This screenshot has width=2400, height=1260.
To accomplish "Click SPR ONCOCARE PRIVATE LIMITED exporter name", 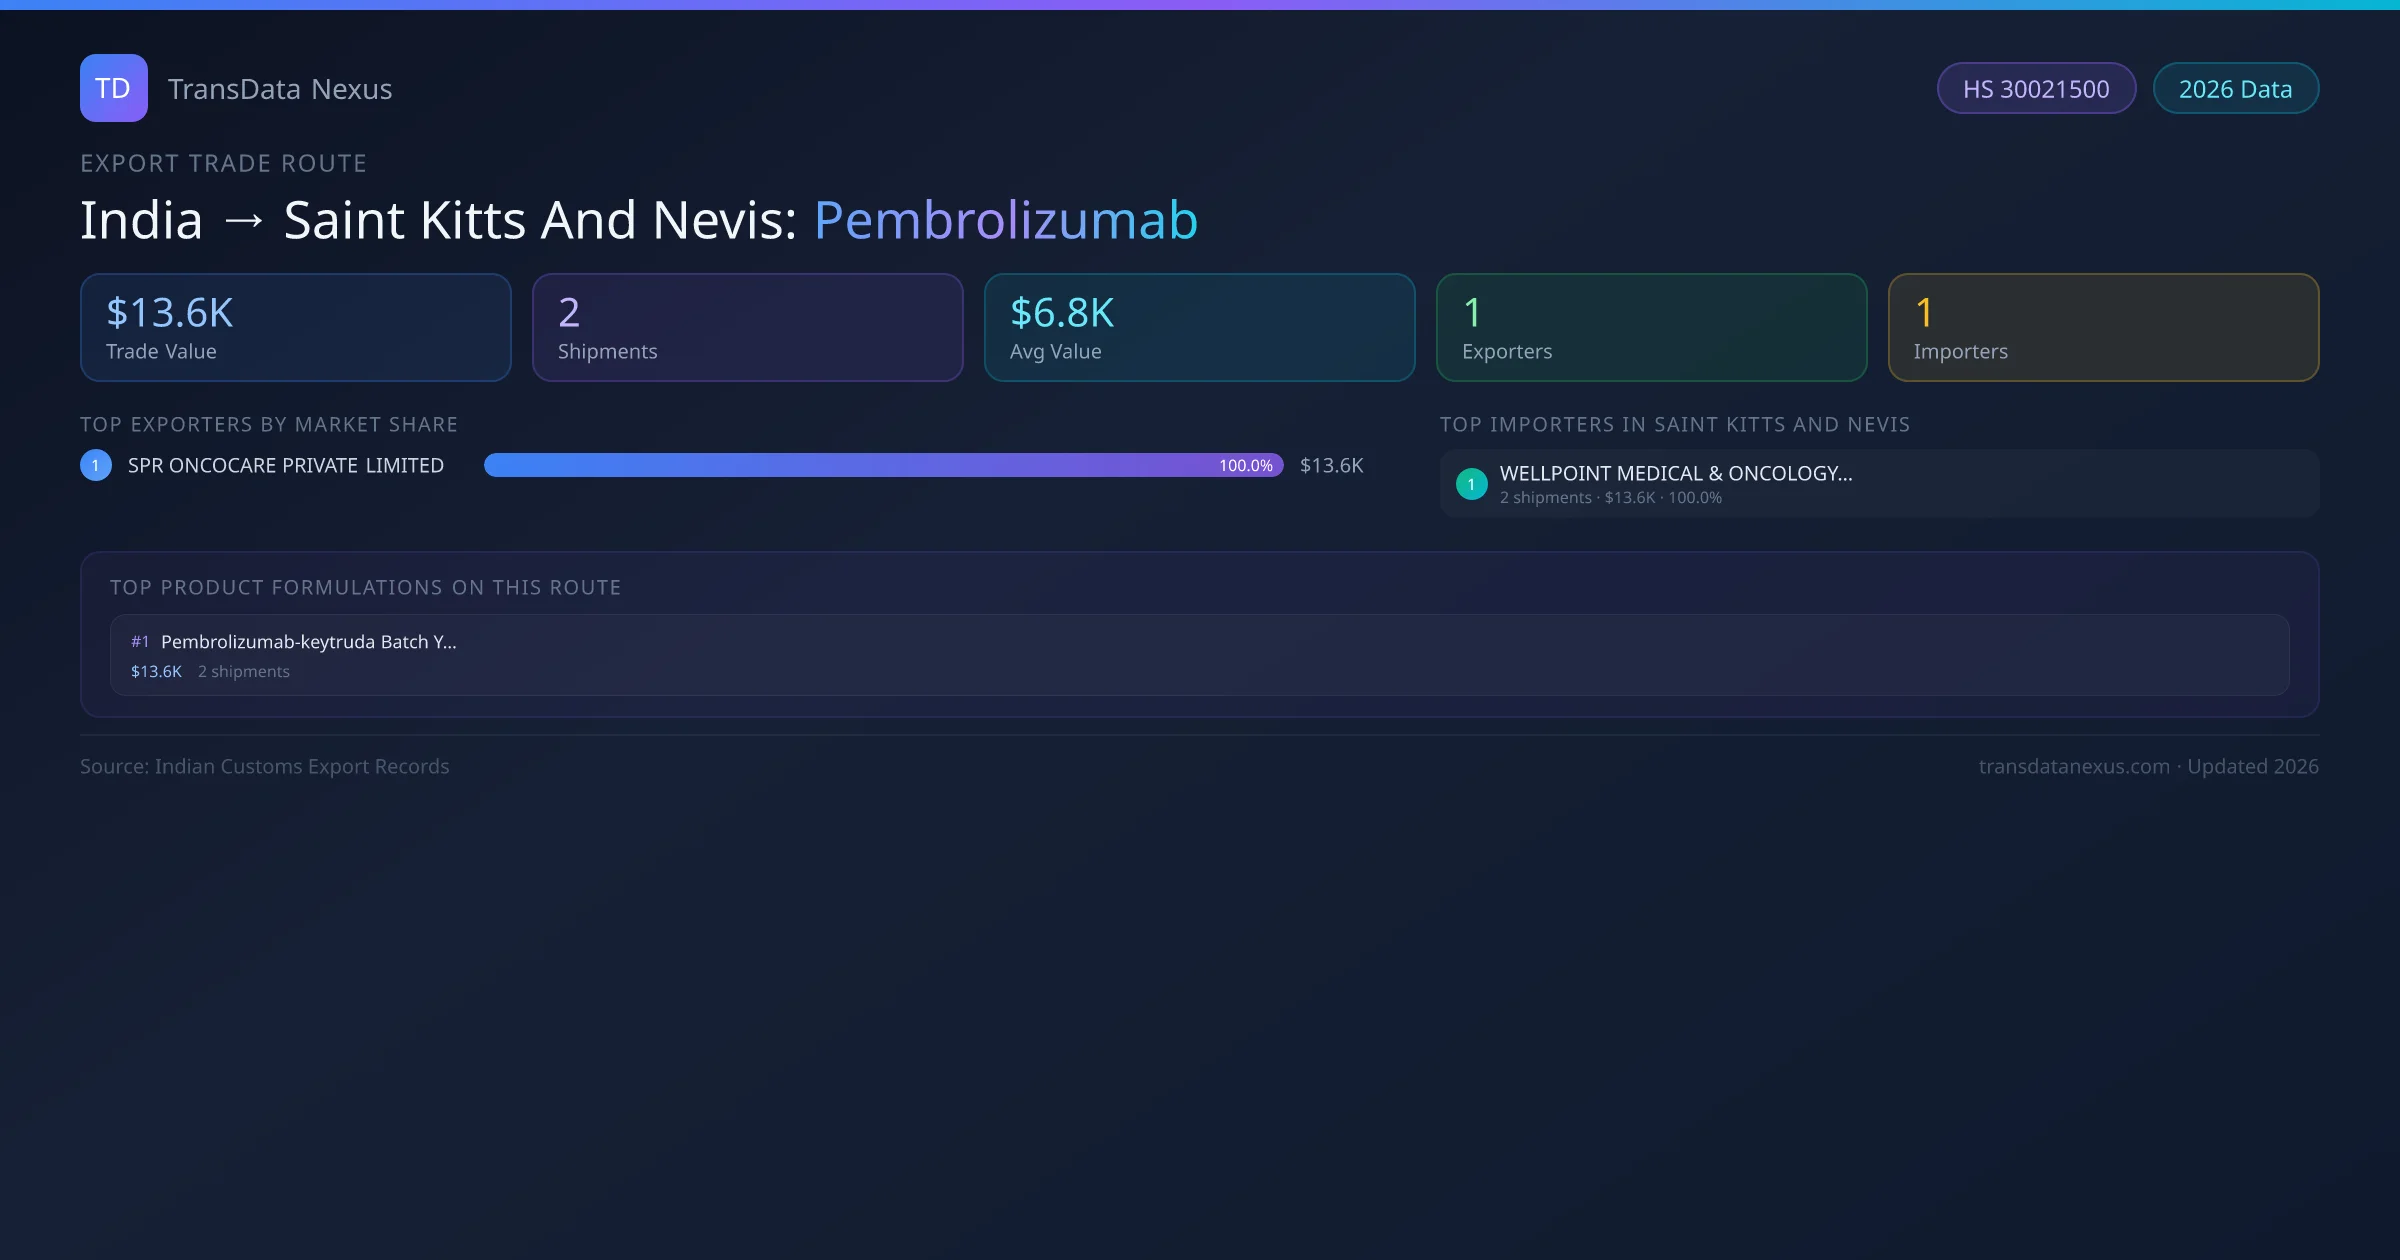I will point(285,465).
